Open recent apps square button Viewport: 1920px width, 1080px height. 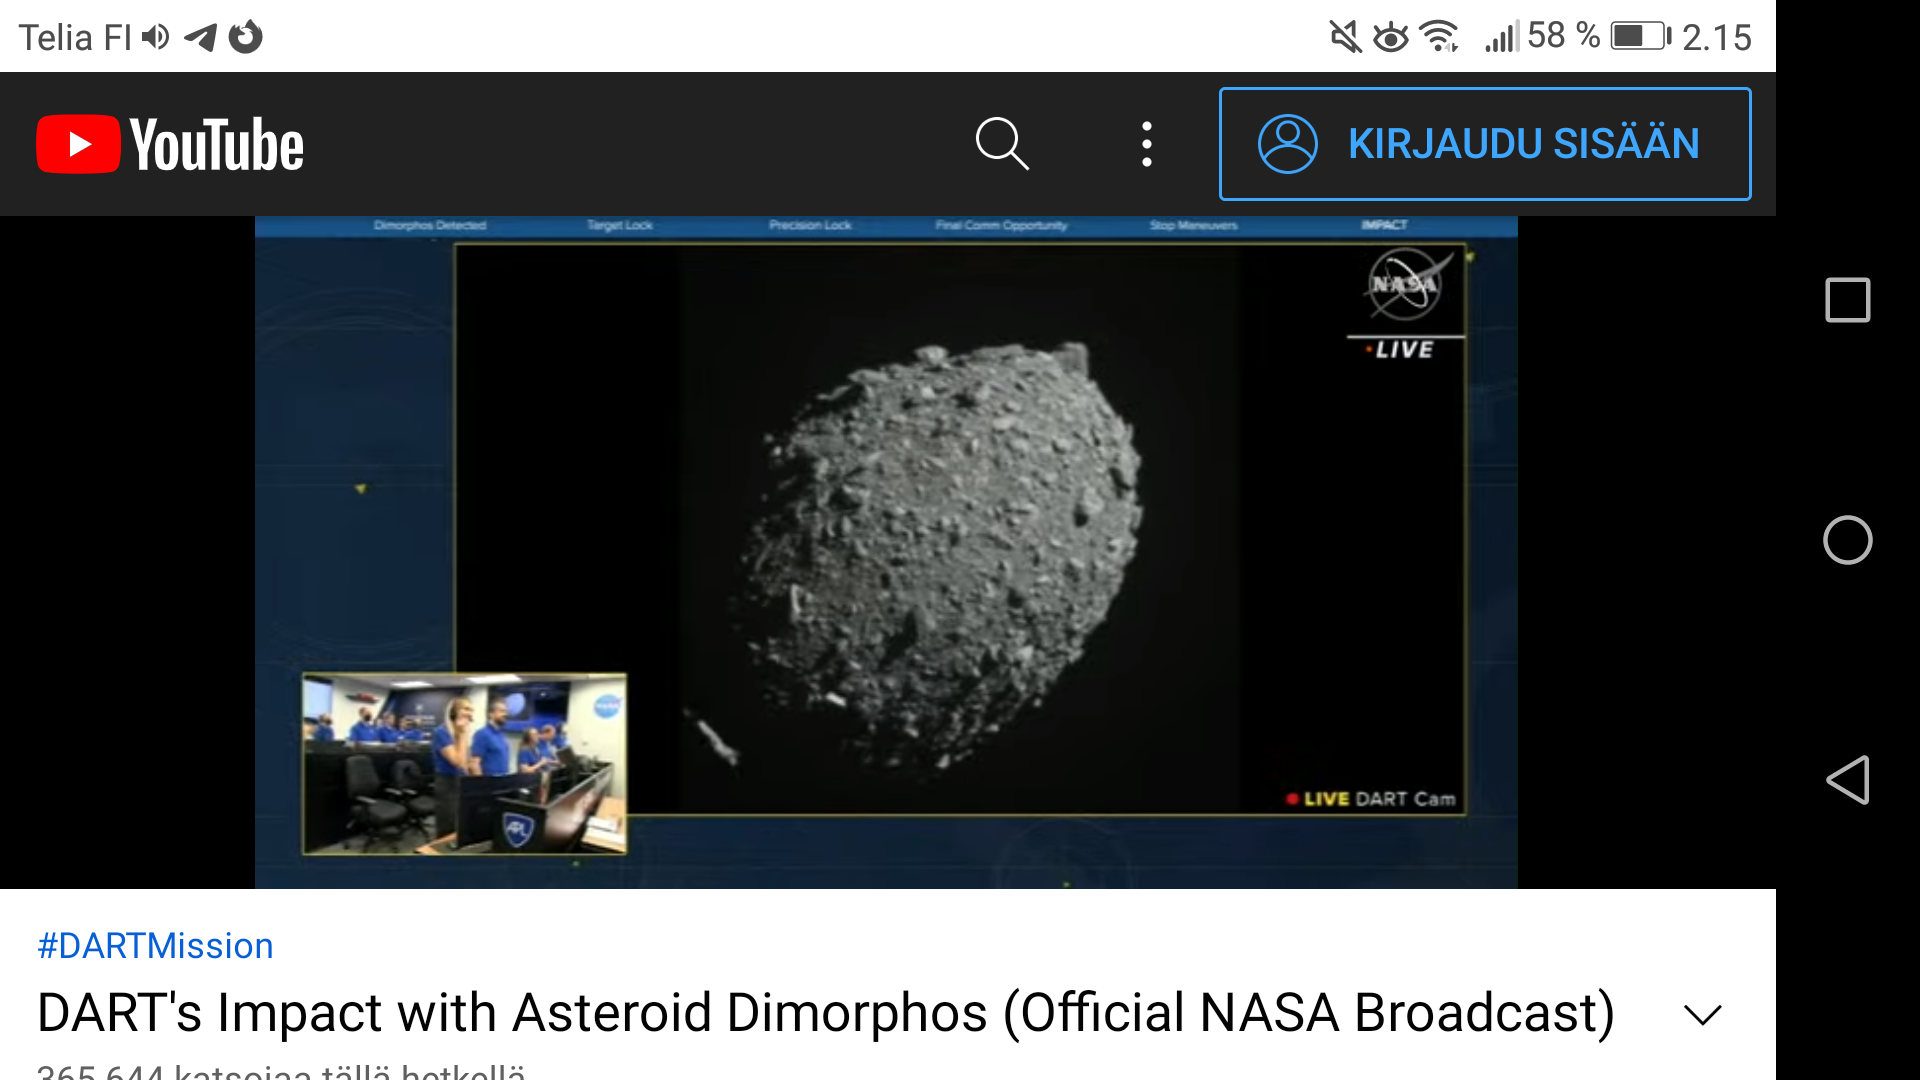click(1847, 300)
